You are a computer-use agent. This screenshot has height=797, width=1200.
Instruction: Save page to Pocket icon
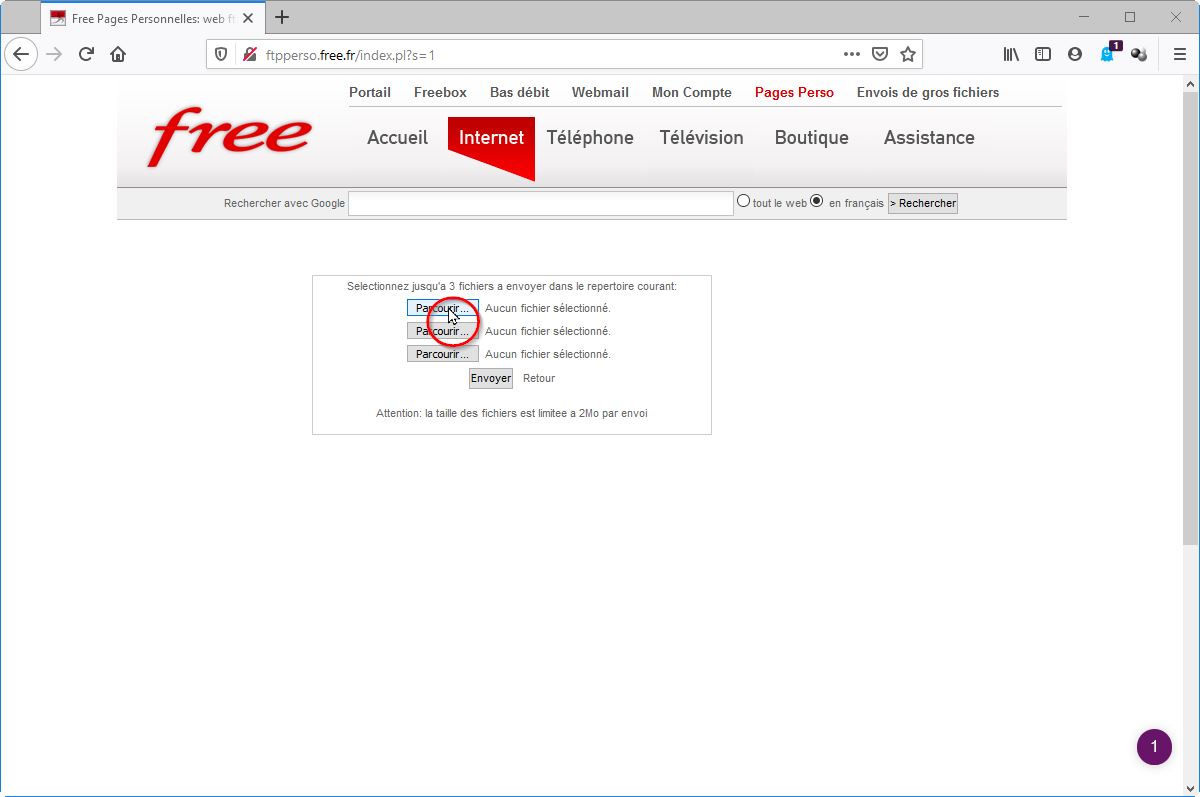point(880,55)
